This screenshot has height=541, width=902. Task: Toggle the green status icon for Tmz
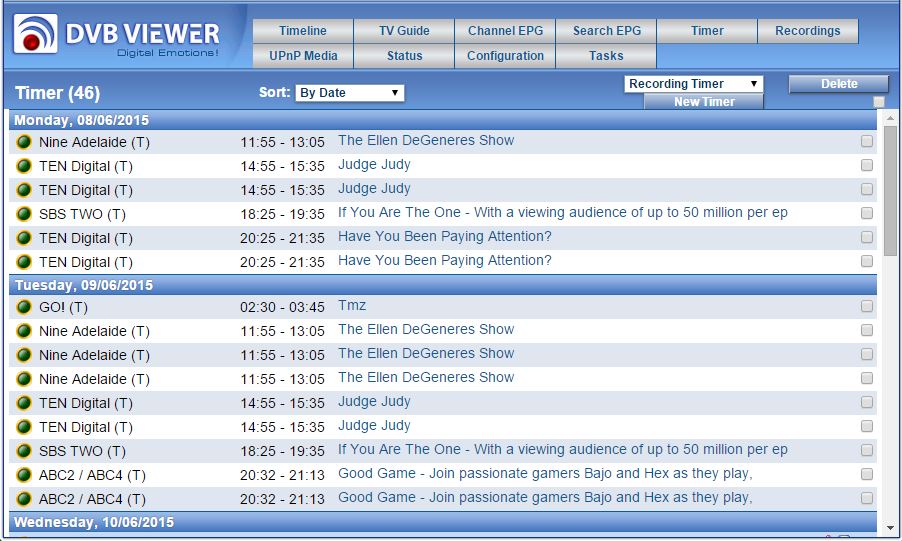[x=24, y=307]
